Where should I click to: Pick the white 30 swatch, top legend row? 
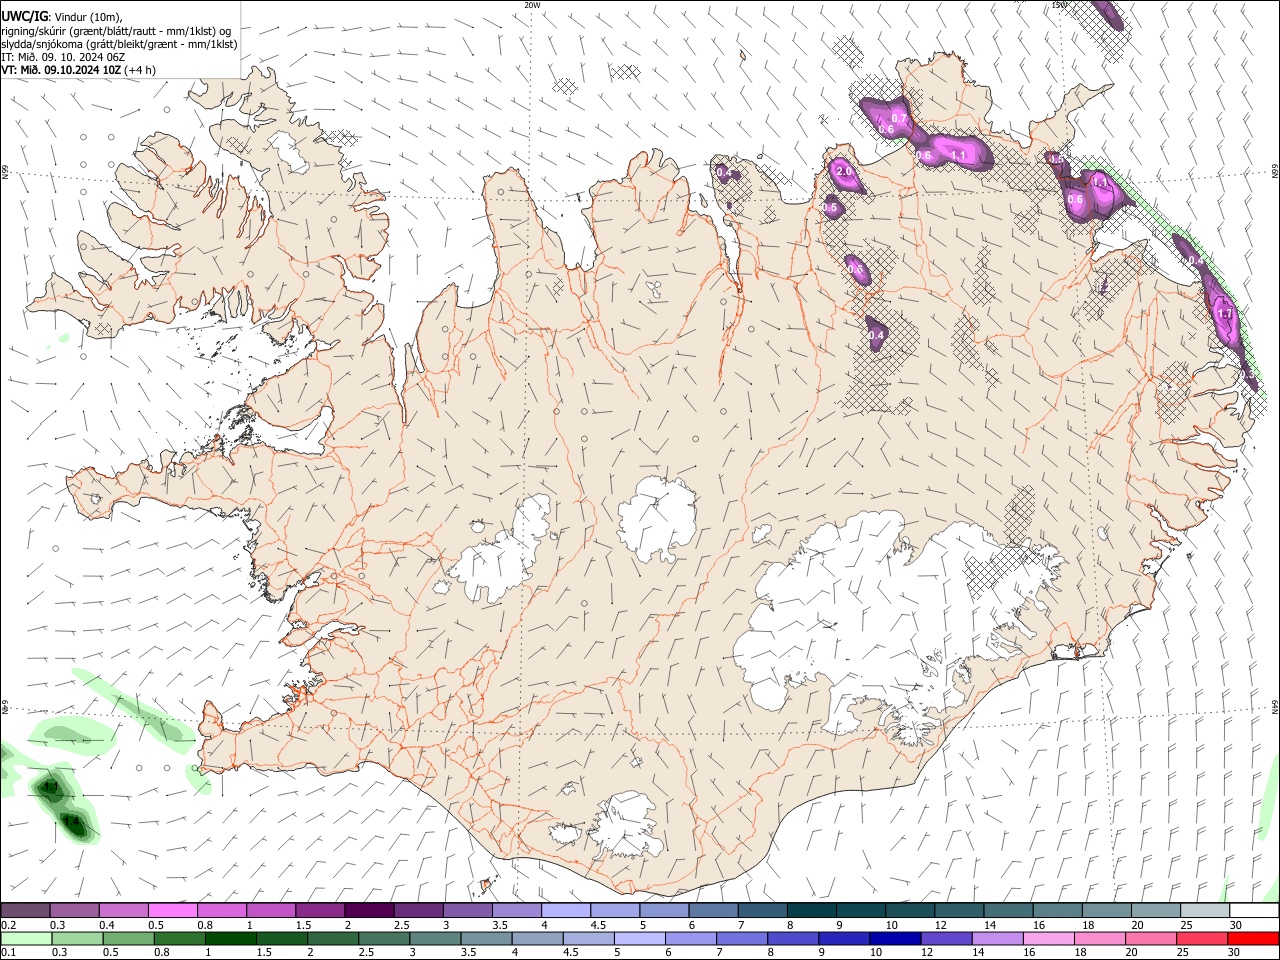coord(1253,911)
